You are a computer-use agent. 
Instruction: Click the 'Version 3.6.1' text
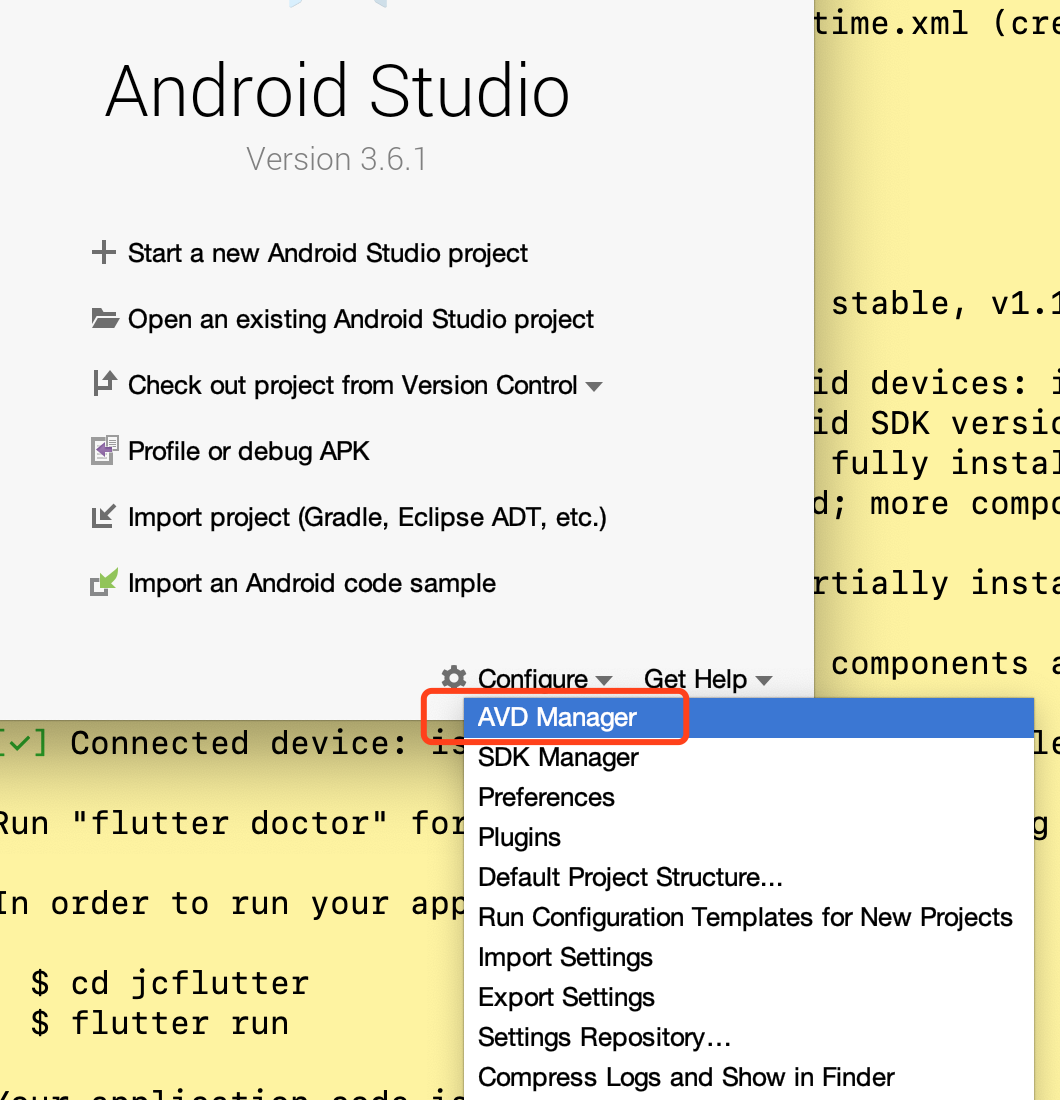336,159
